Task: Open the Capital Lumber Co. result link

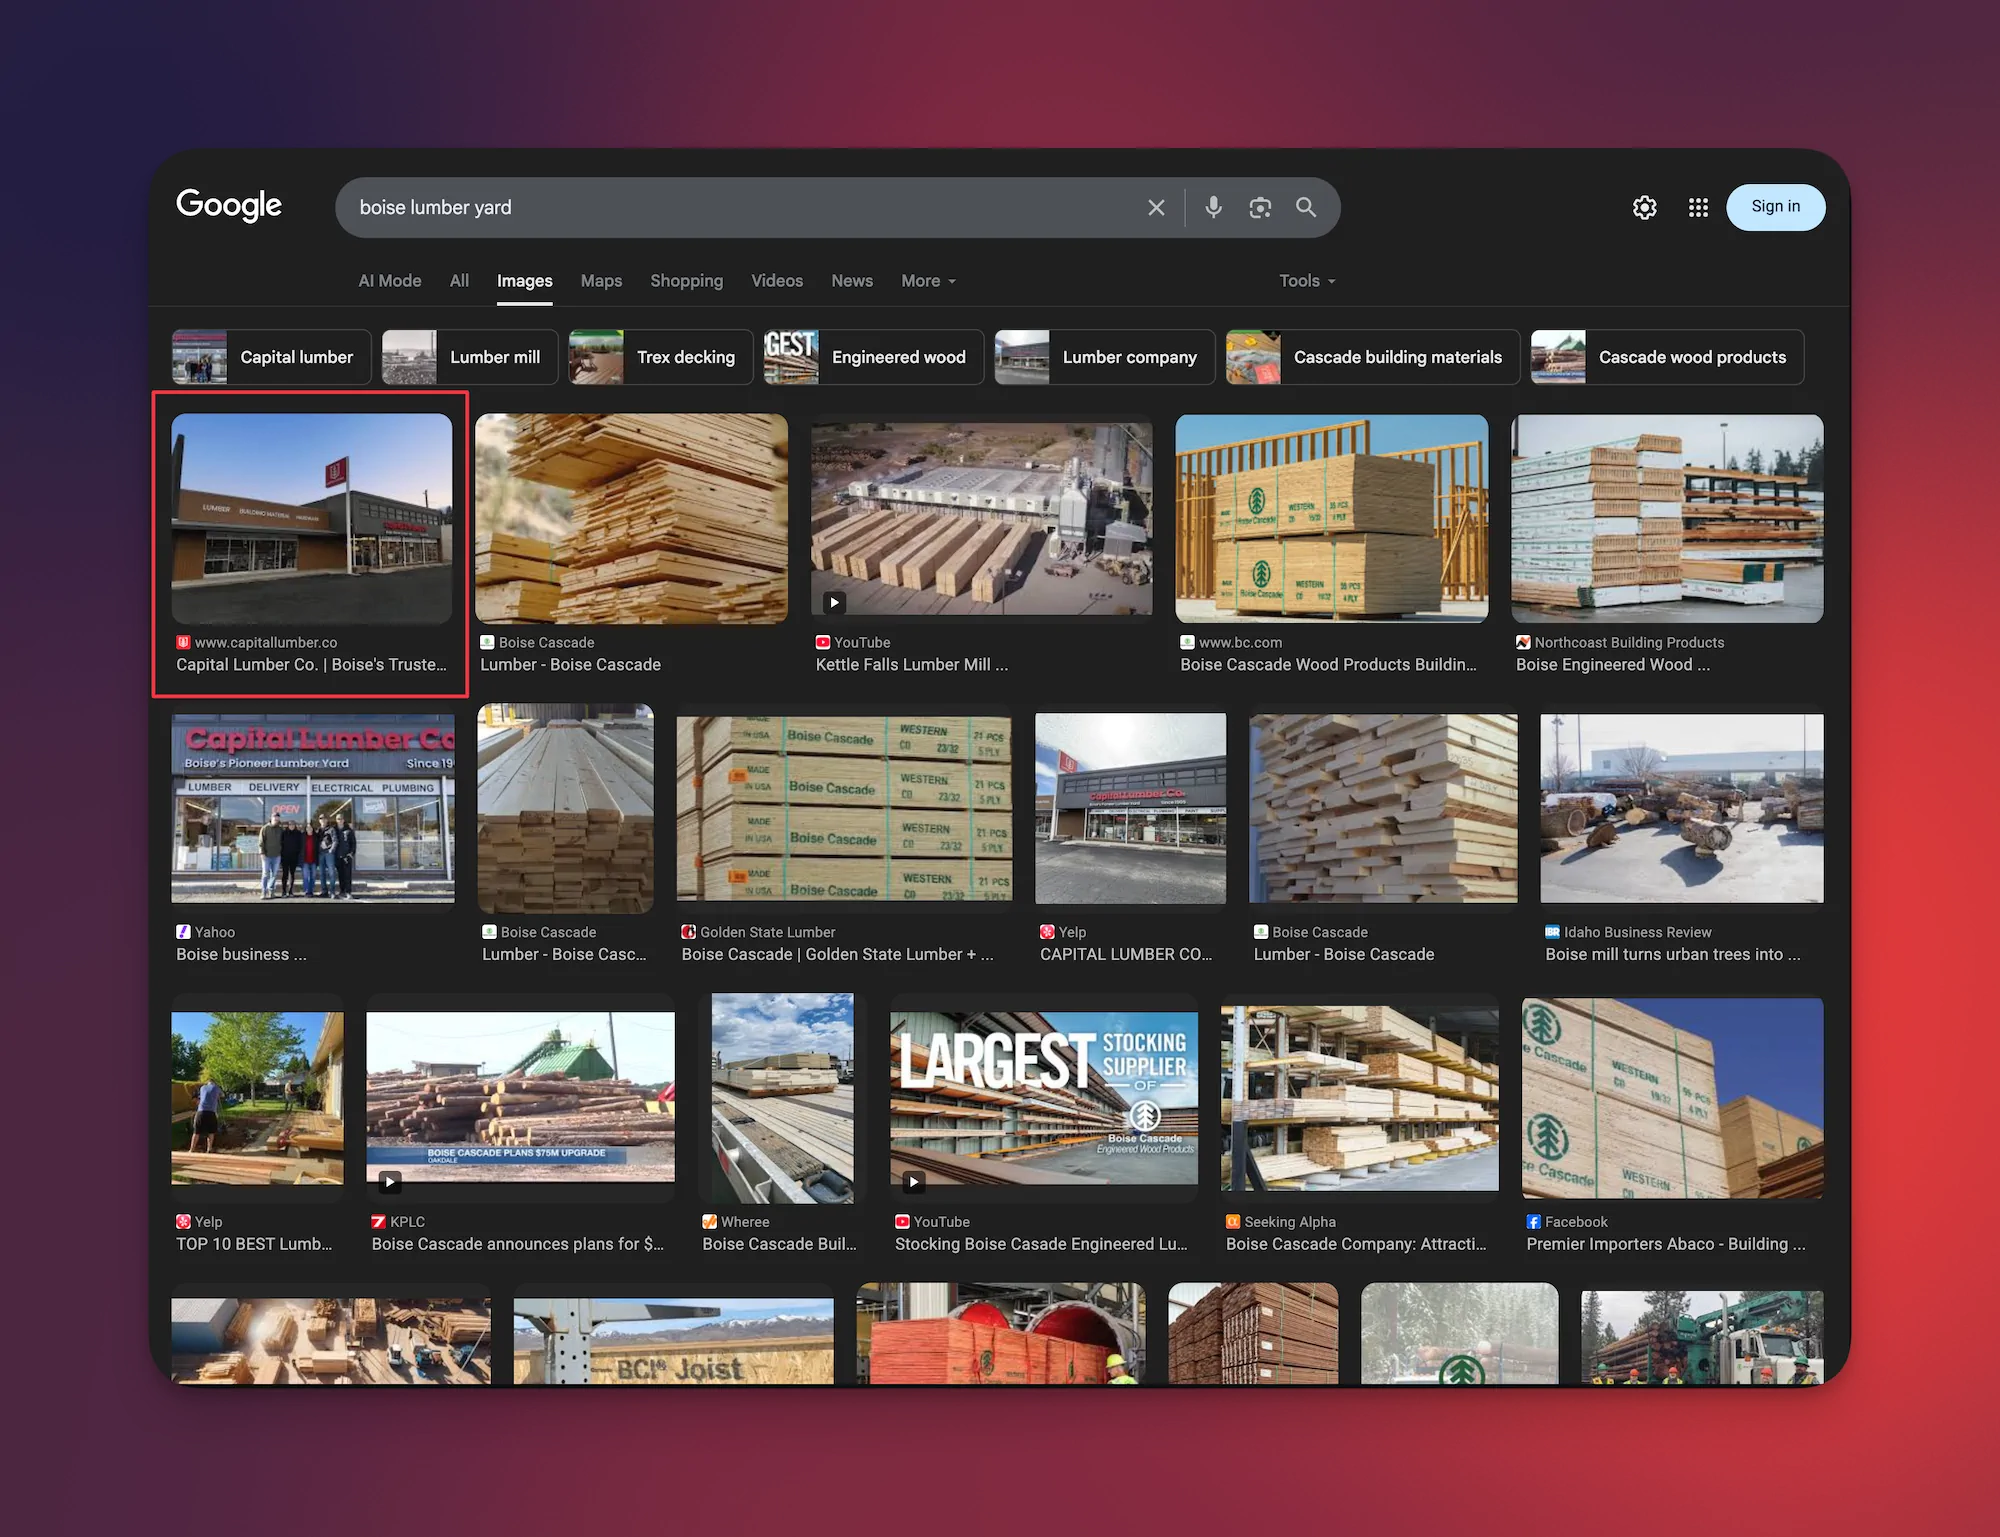Action: click(311, 664)
